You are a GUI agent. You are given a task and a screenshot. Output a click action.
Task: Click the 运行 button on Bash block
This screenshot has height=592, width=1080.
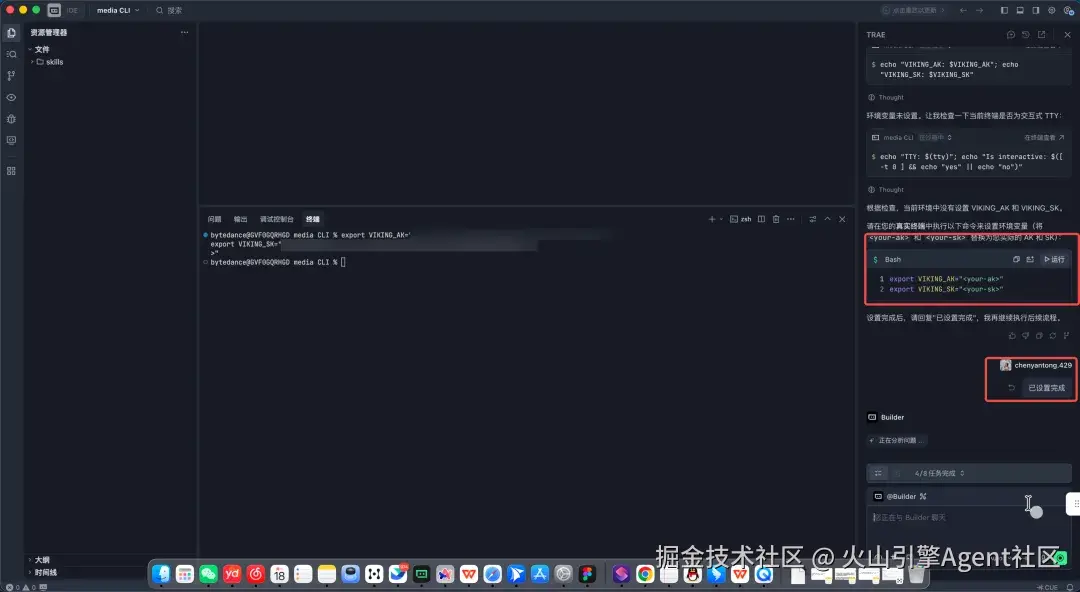1055,260
